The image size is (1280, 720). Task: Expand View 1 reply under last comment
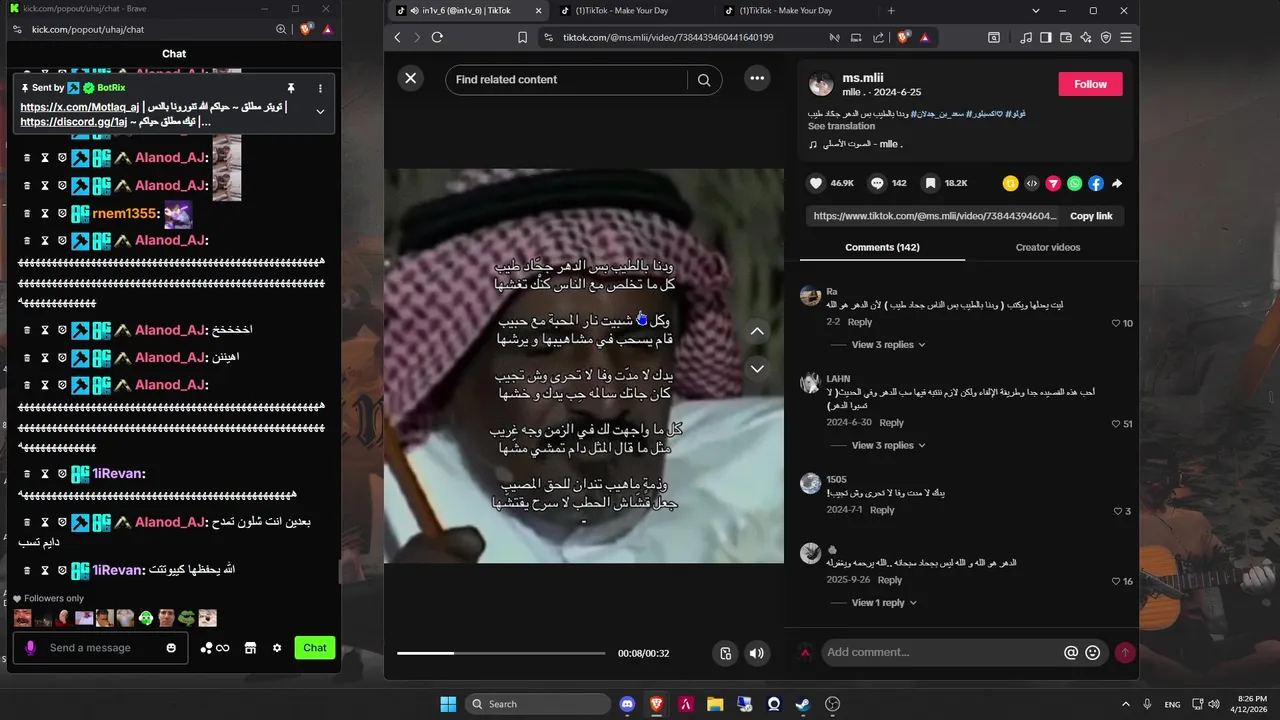pyautogui.click(x=884, y=603)
